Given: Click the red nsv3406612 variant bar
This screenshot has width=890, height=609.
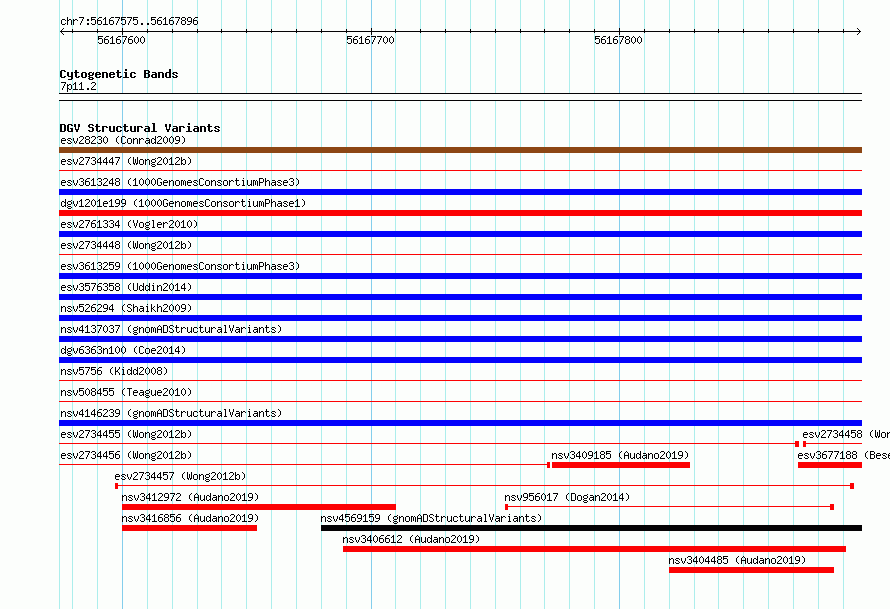Looking at the screenshot, I should [x=594, y=549].
